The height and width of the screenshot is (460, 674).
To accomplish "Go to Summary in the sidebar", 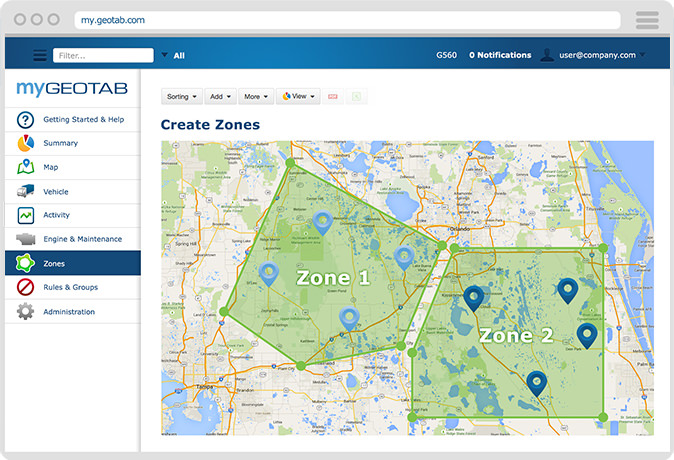I will (73, 143).
